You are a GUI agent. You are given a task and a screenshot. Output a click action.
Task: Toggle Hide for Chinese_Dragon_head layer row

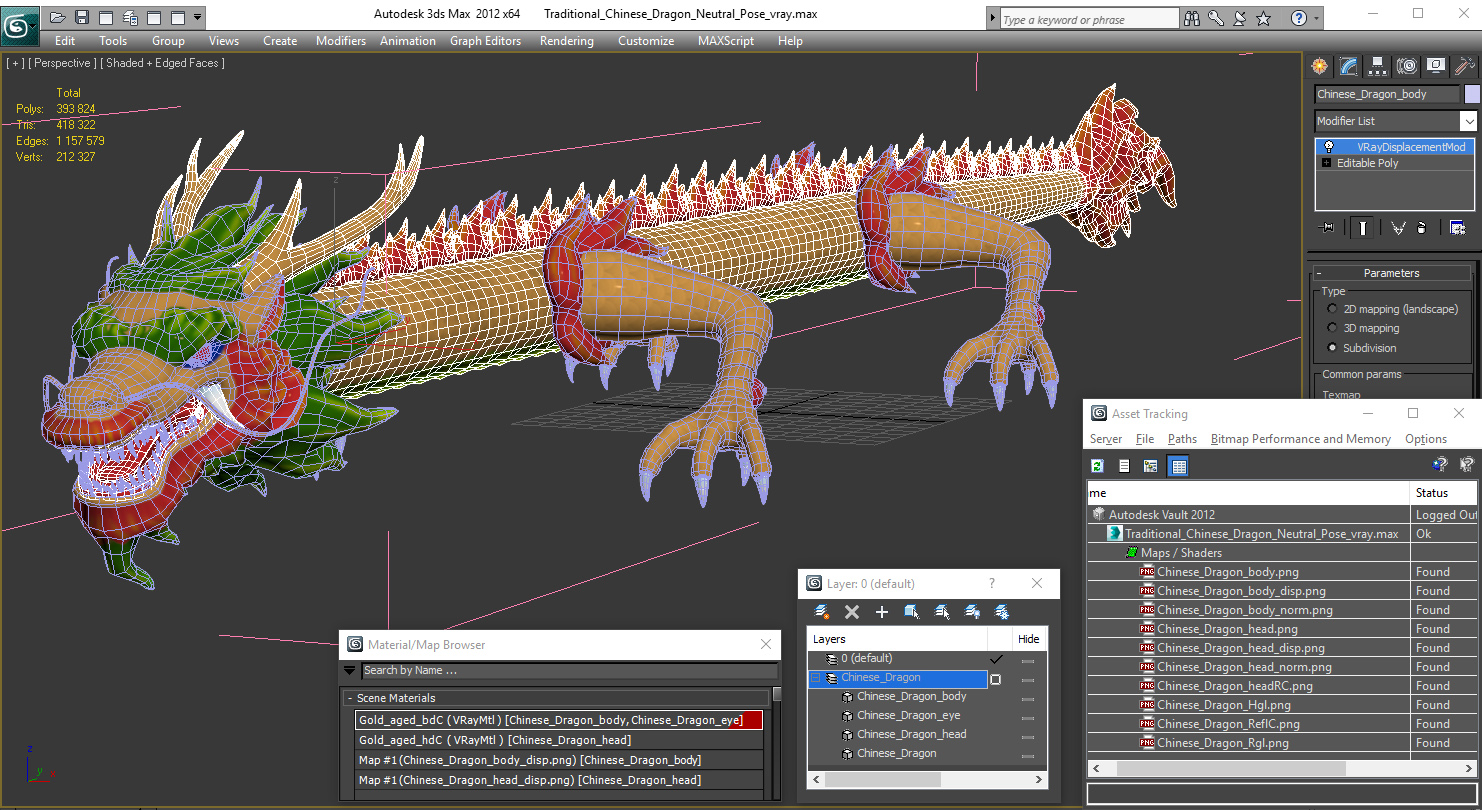coord(1028,735)
